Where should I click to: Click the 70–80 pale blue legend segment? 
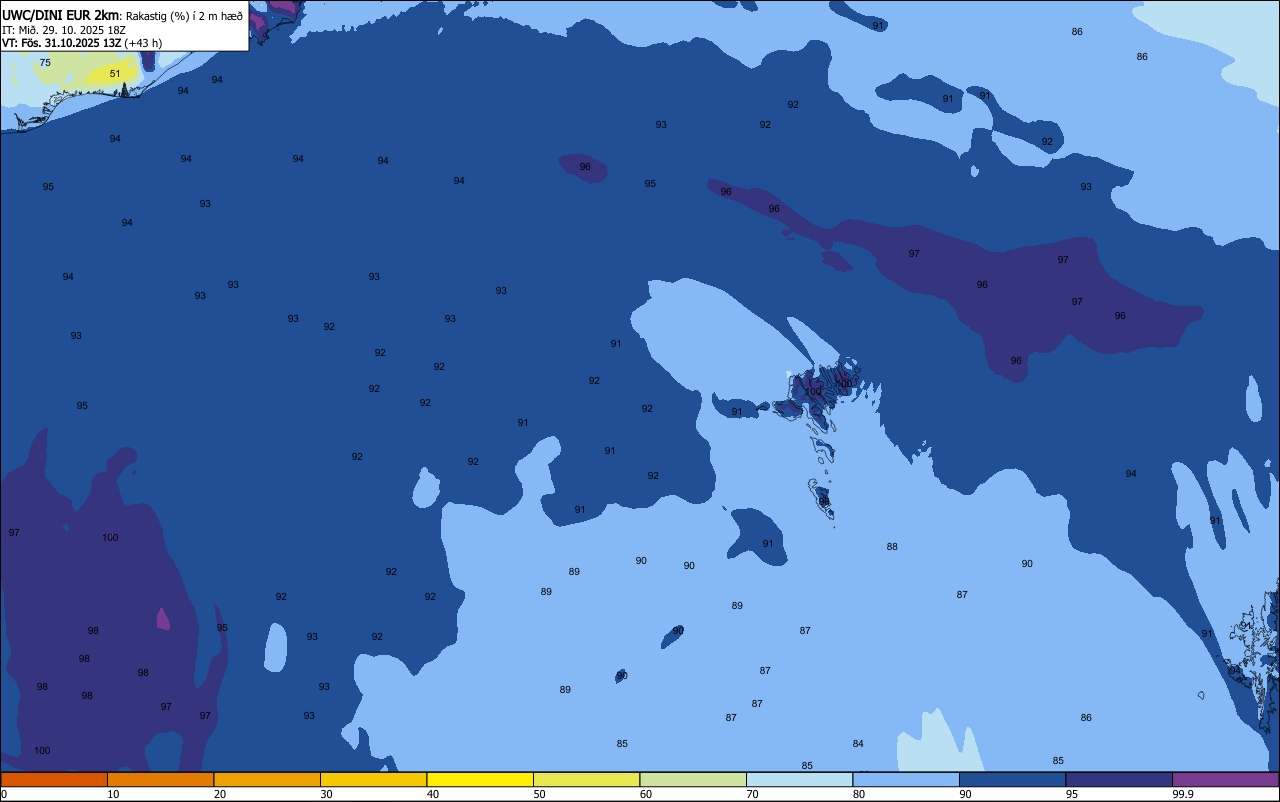(799, 779)
